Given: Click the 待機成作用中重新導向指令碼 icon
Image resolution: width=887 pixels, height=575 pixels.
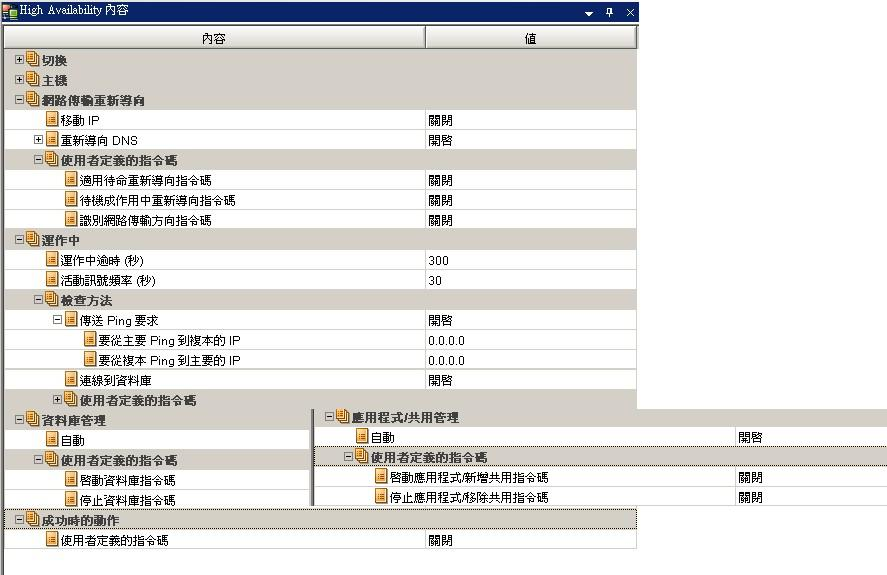Looking at the screenshot, I should (71, 199).
